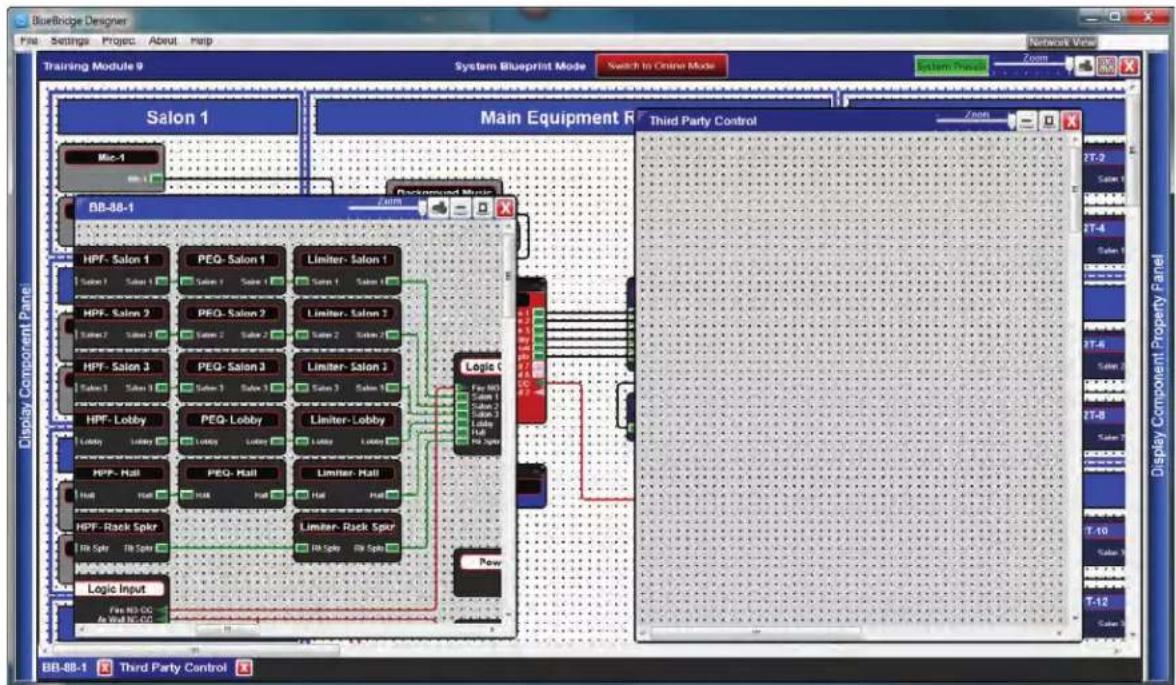Select the HPF- Salon 2 block
1176x685 pixels.
click(x=122, y=323)
